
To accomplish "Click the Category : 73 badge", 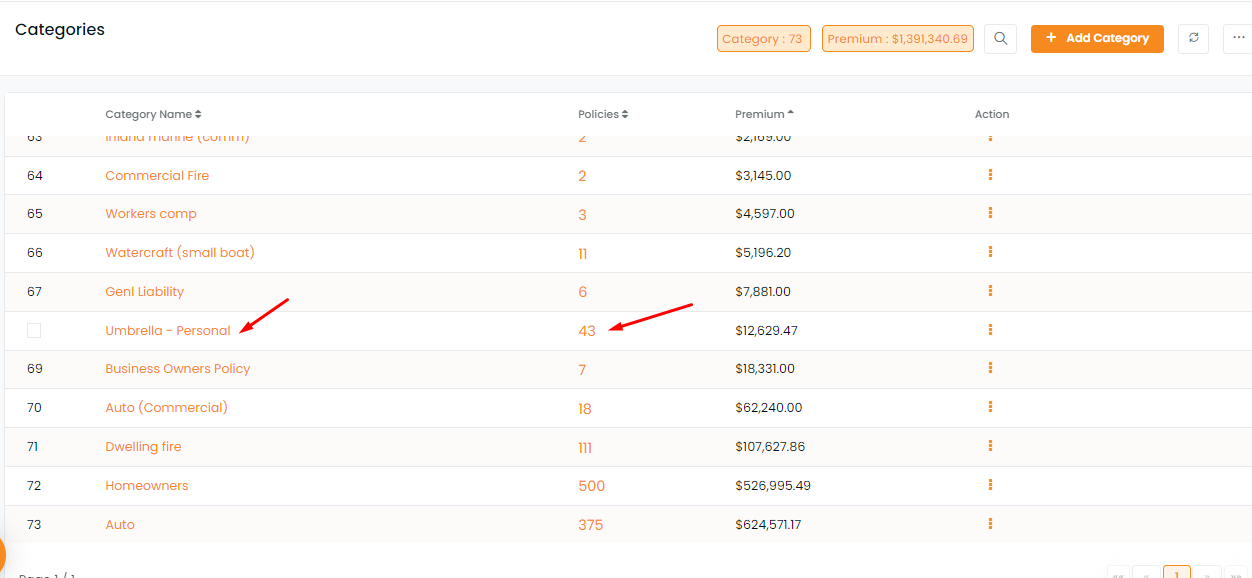I will click(x=764, y=39).
